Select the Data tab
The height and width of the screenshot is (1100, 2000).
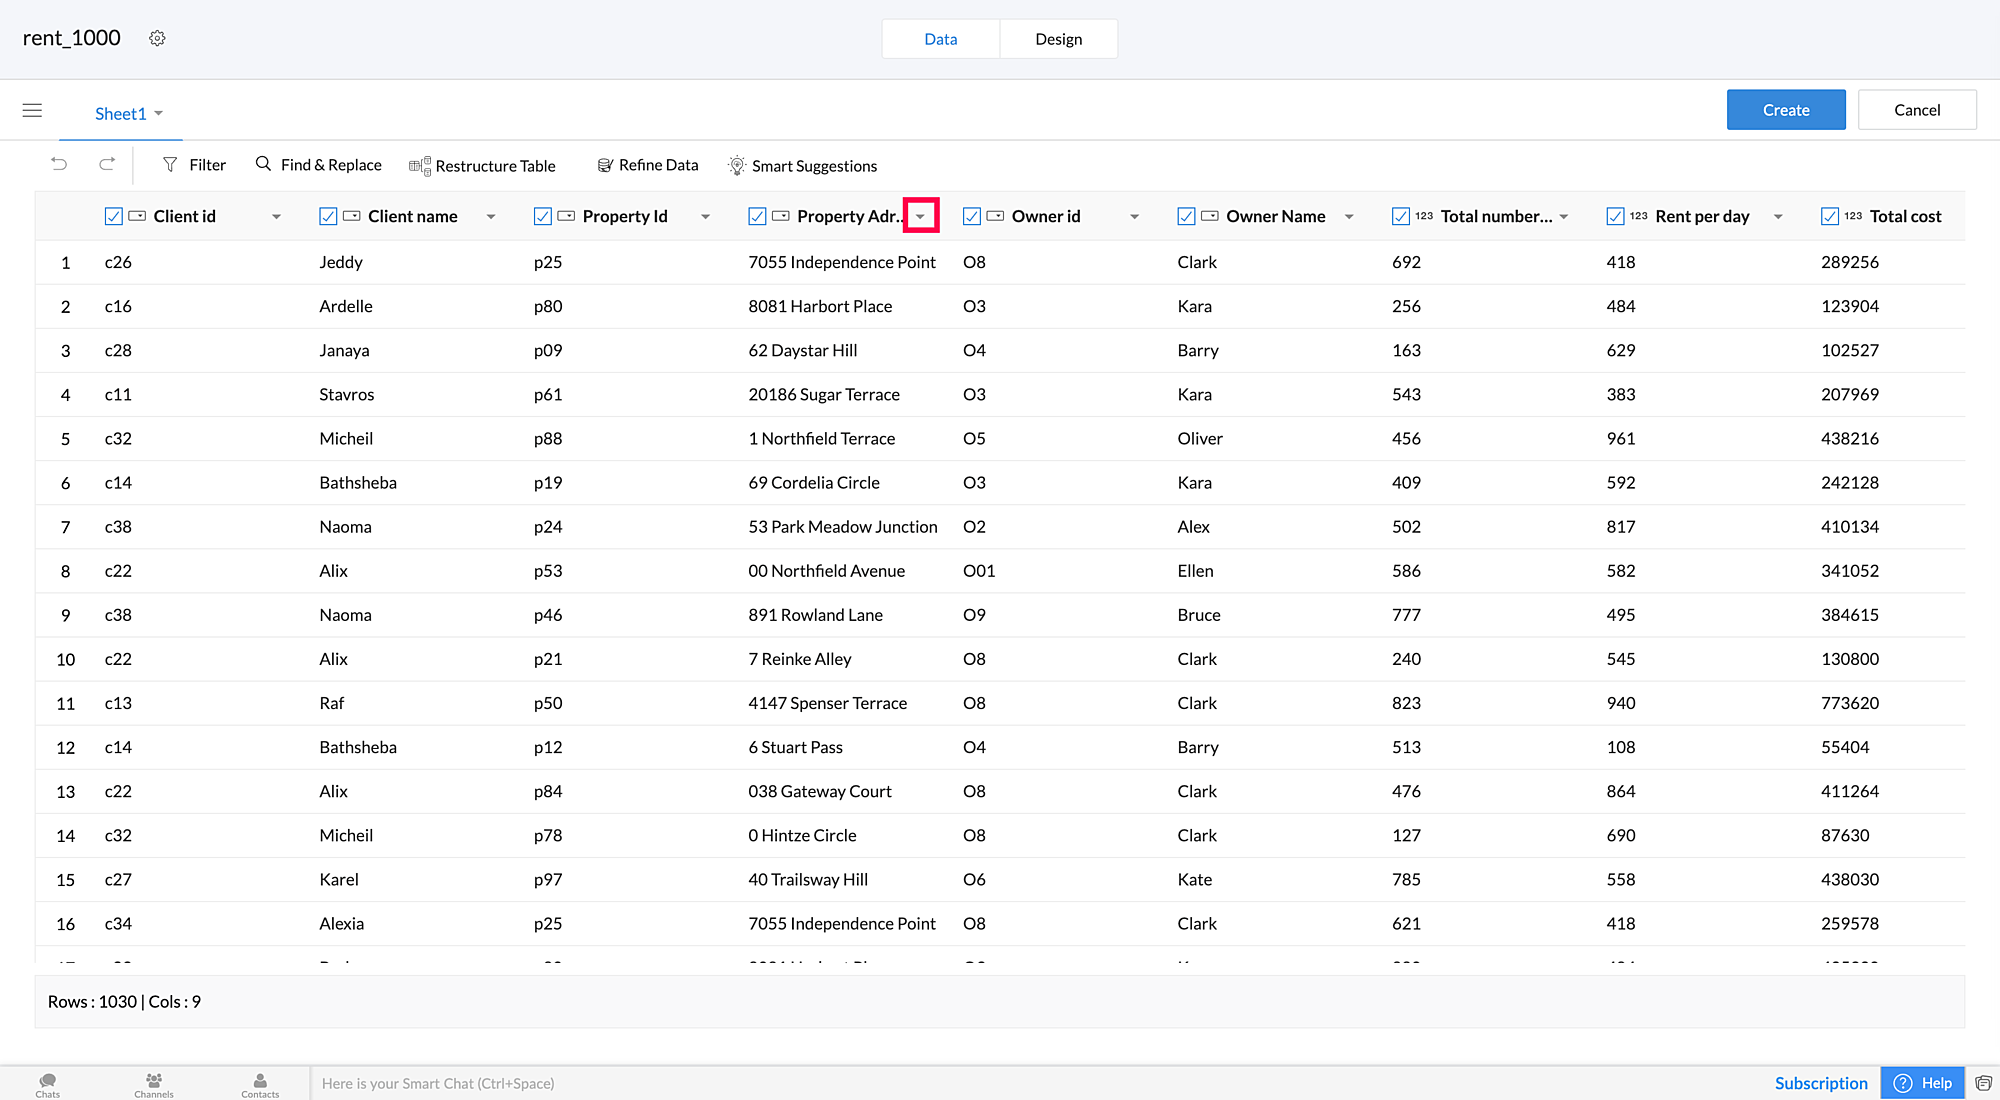[x=940, y=39]
